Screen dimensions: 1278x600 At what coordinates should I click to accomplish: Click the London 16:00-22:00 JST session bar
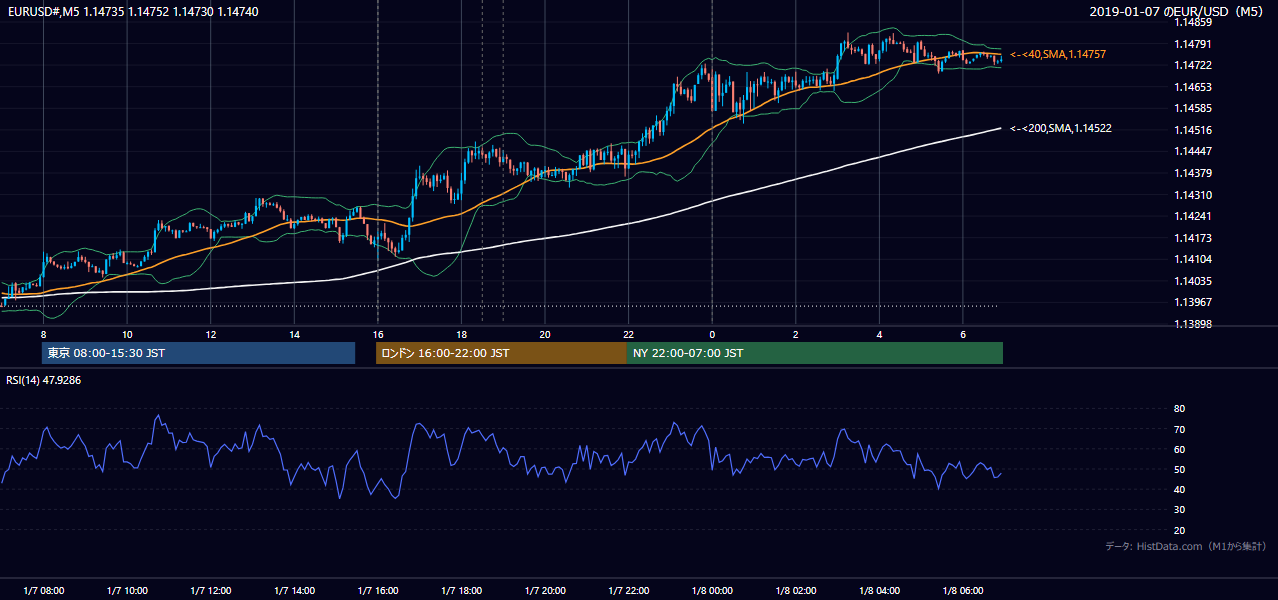501,353
